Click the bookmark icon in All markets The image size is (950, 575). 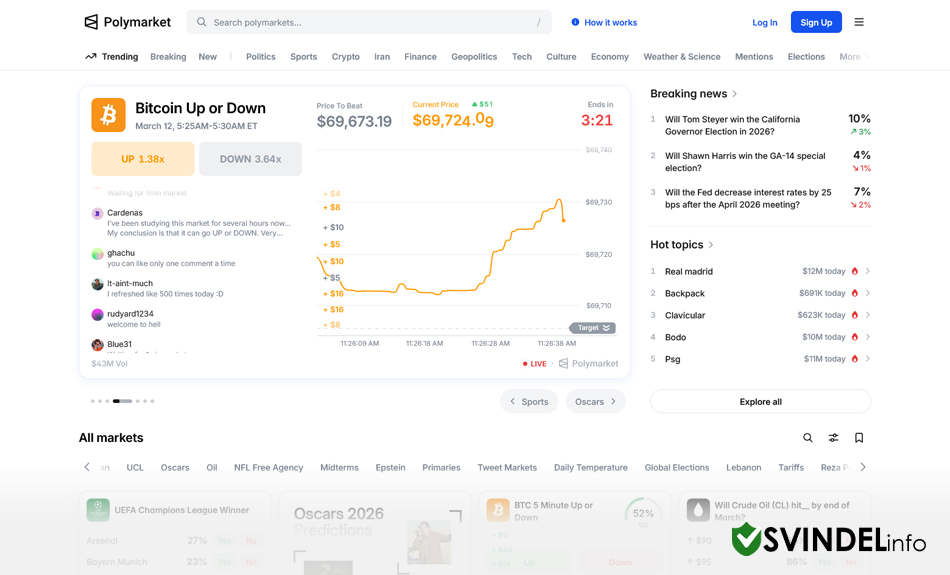pyautogui.click(x=859, y=438)
